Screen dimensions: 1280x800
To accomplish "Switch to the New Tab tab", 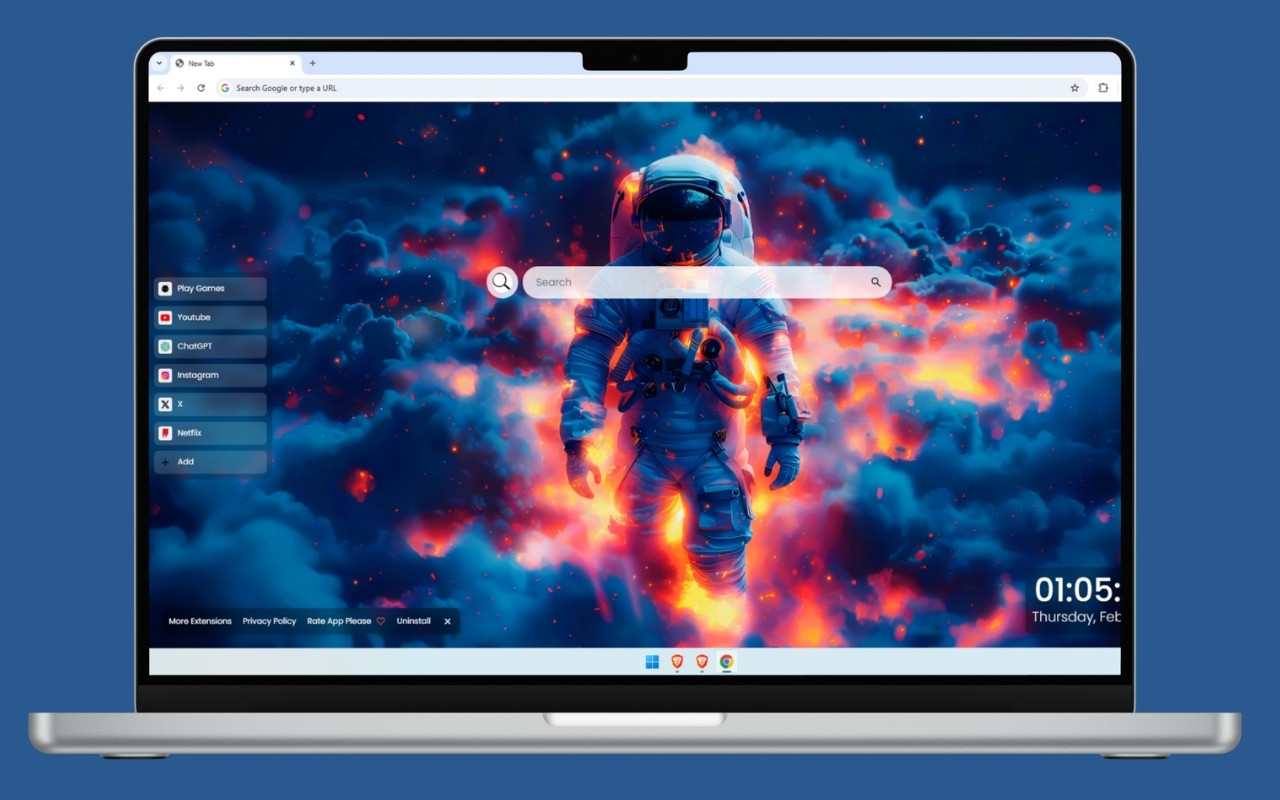I will (203, 63).
